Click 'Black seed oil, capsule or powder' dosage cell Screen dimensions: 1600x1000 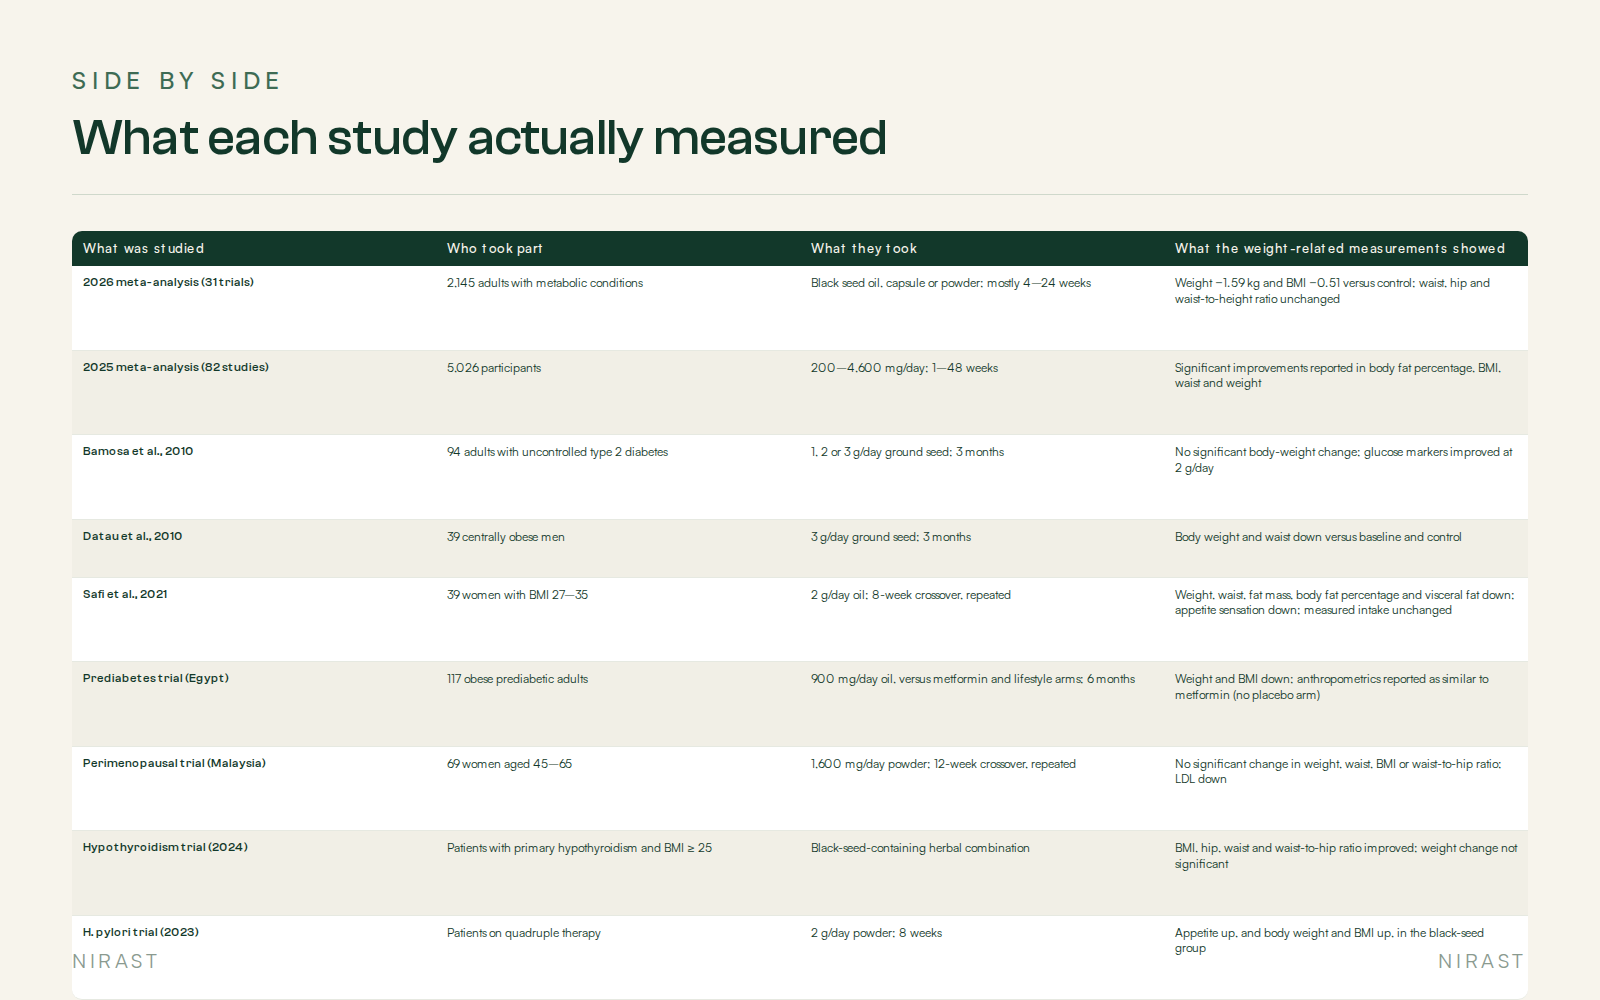click(x=951, y=283)
